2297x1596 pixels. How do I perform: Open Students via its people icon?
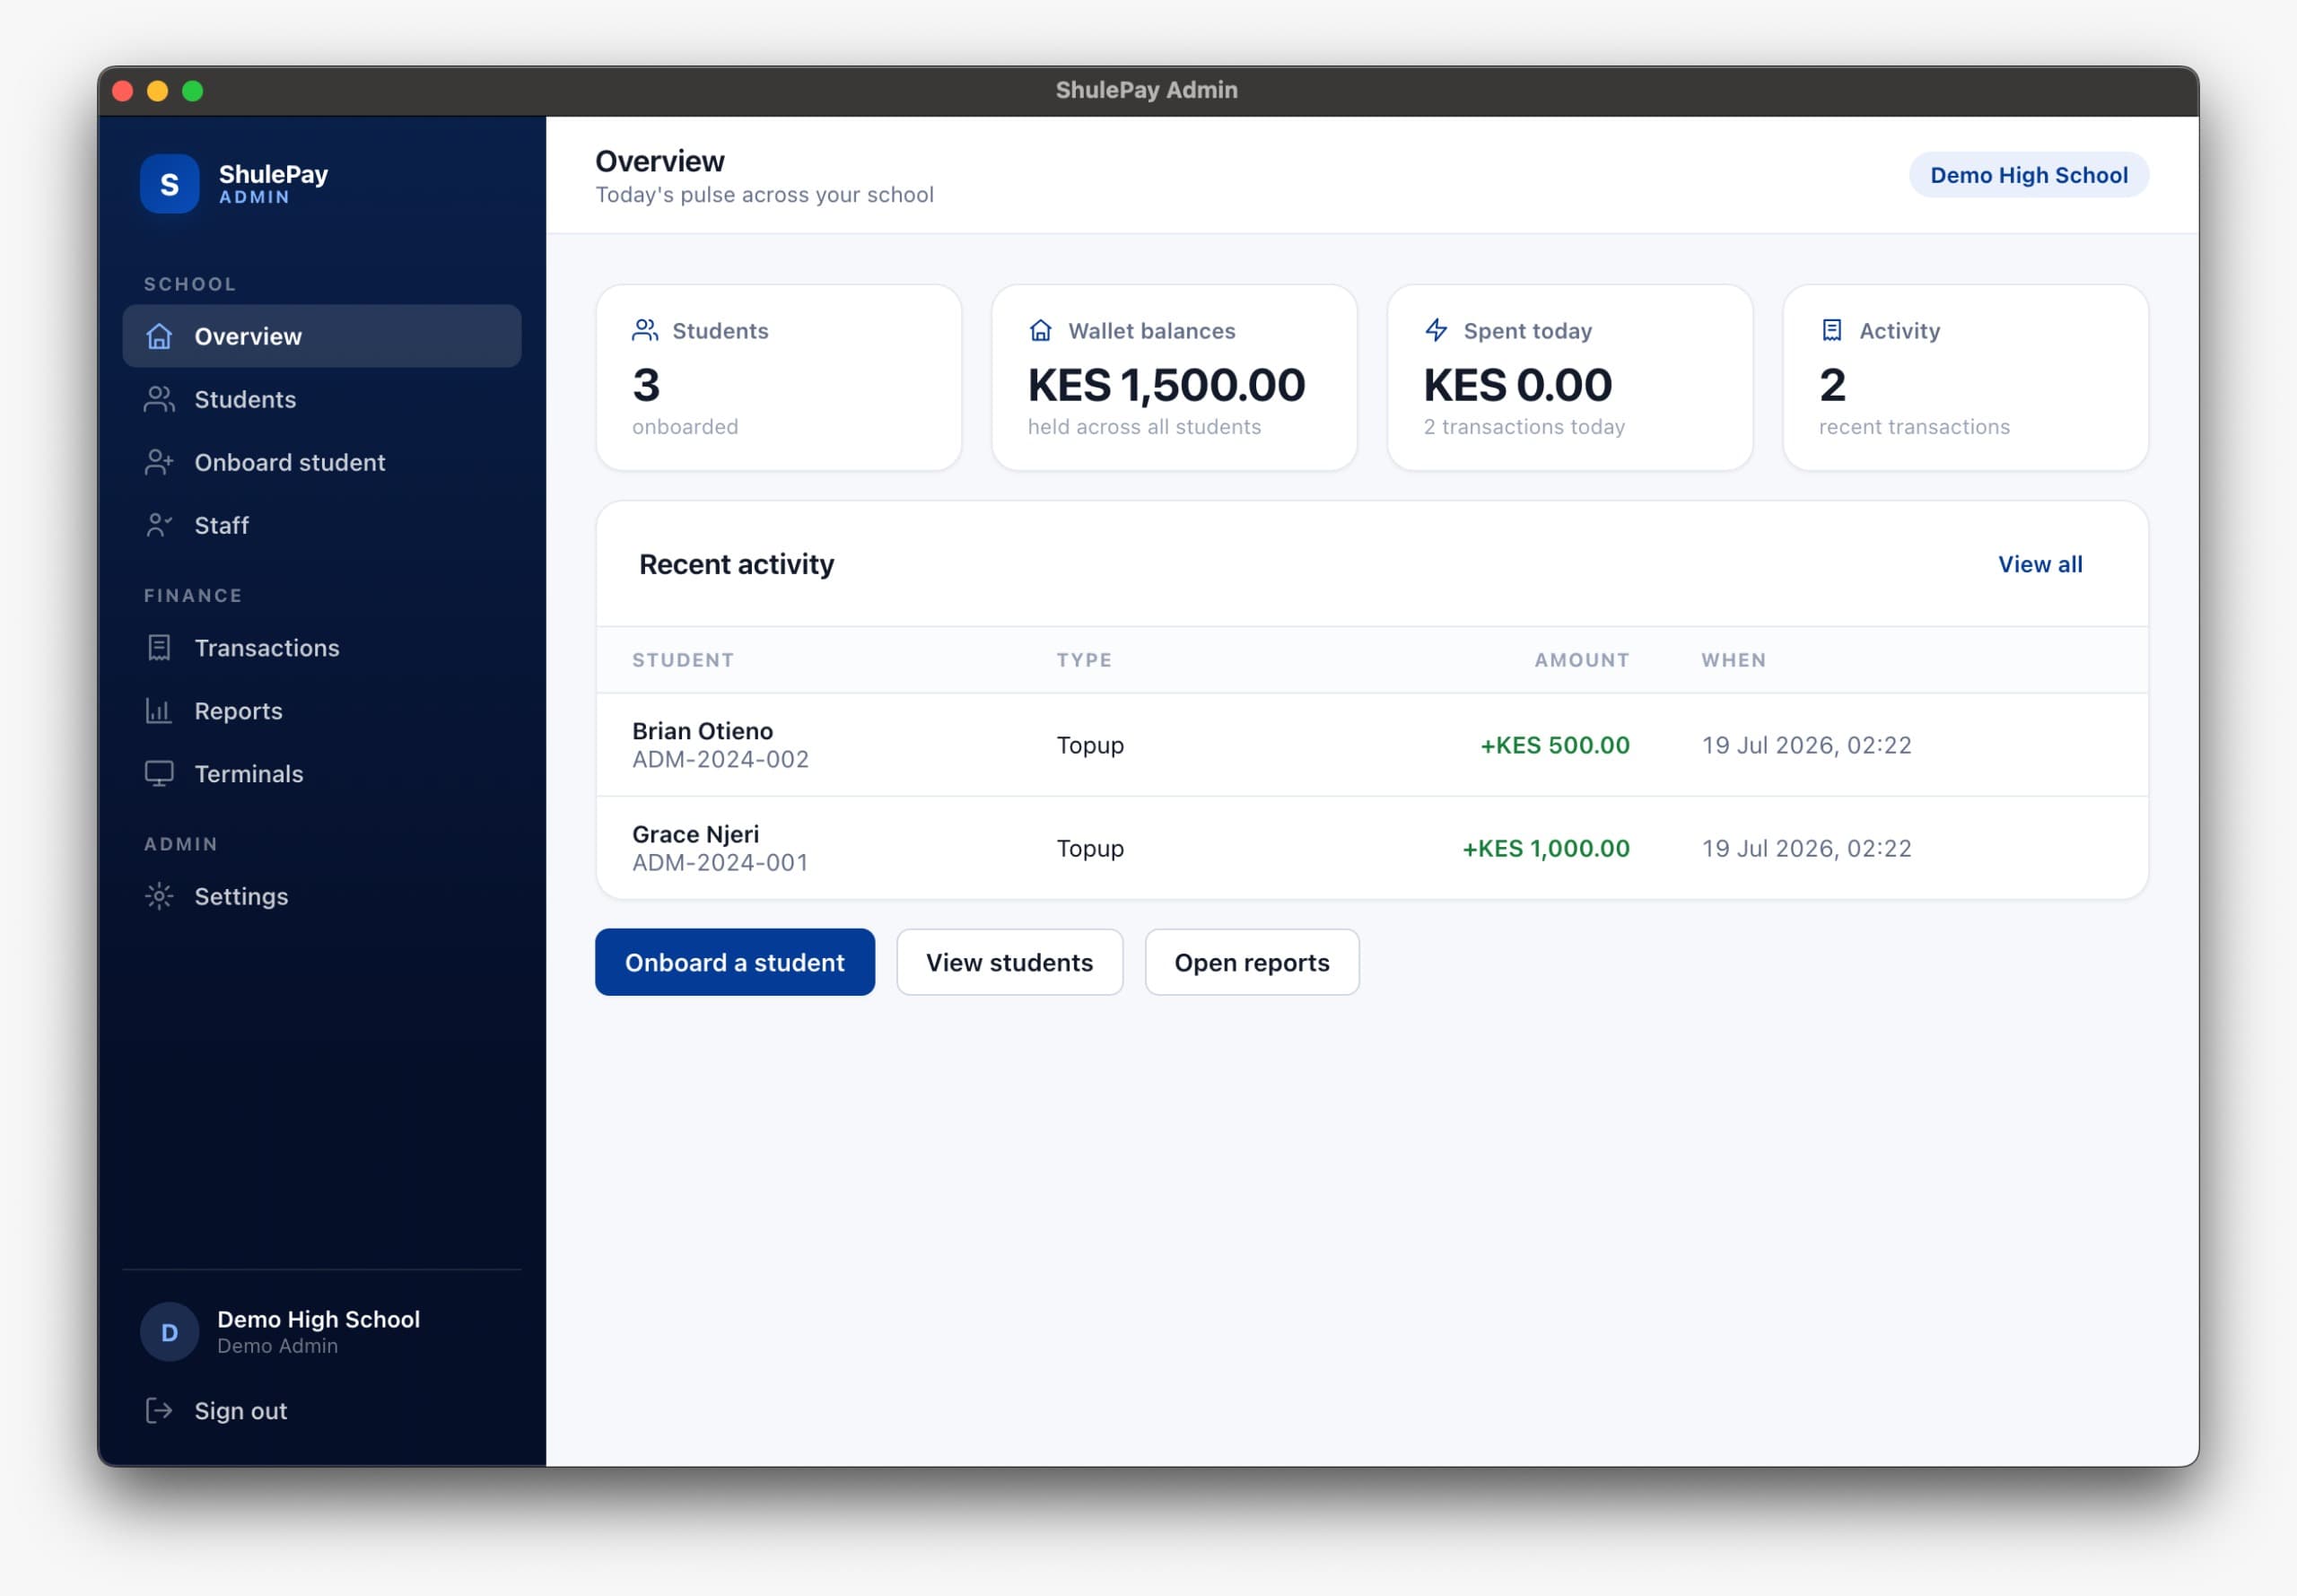159,399
